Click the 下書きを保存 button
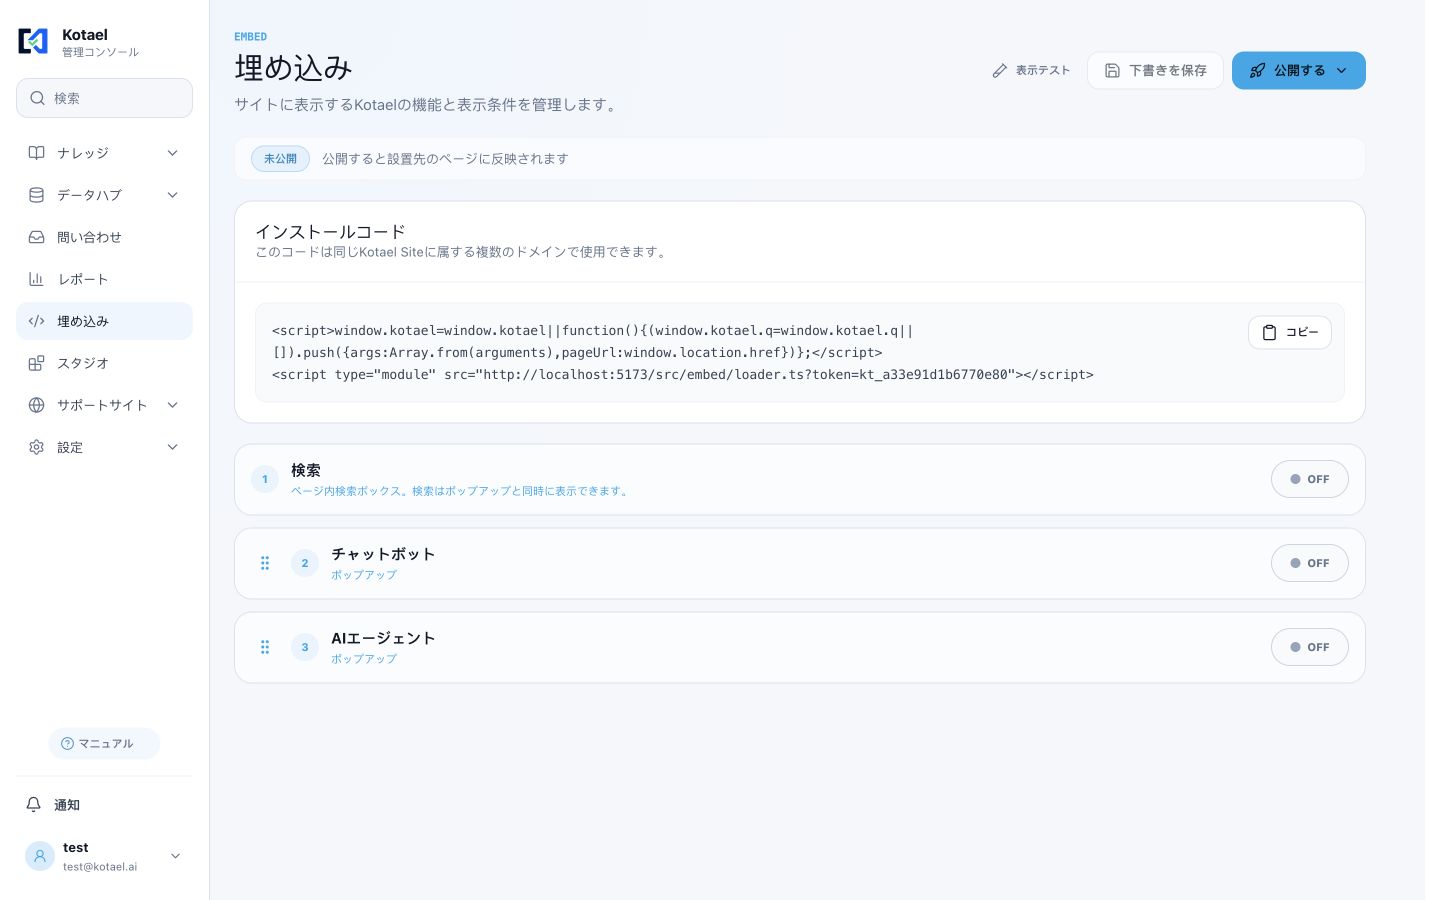Image resolution: width=1440 pixels, height=900 pixels. [1155, 71]
